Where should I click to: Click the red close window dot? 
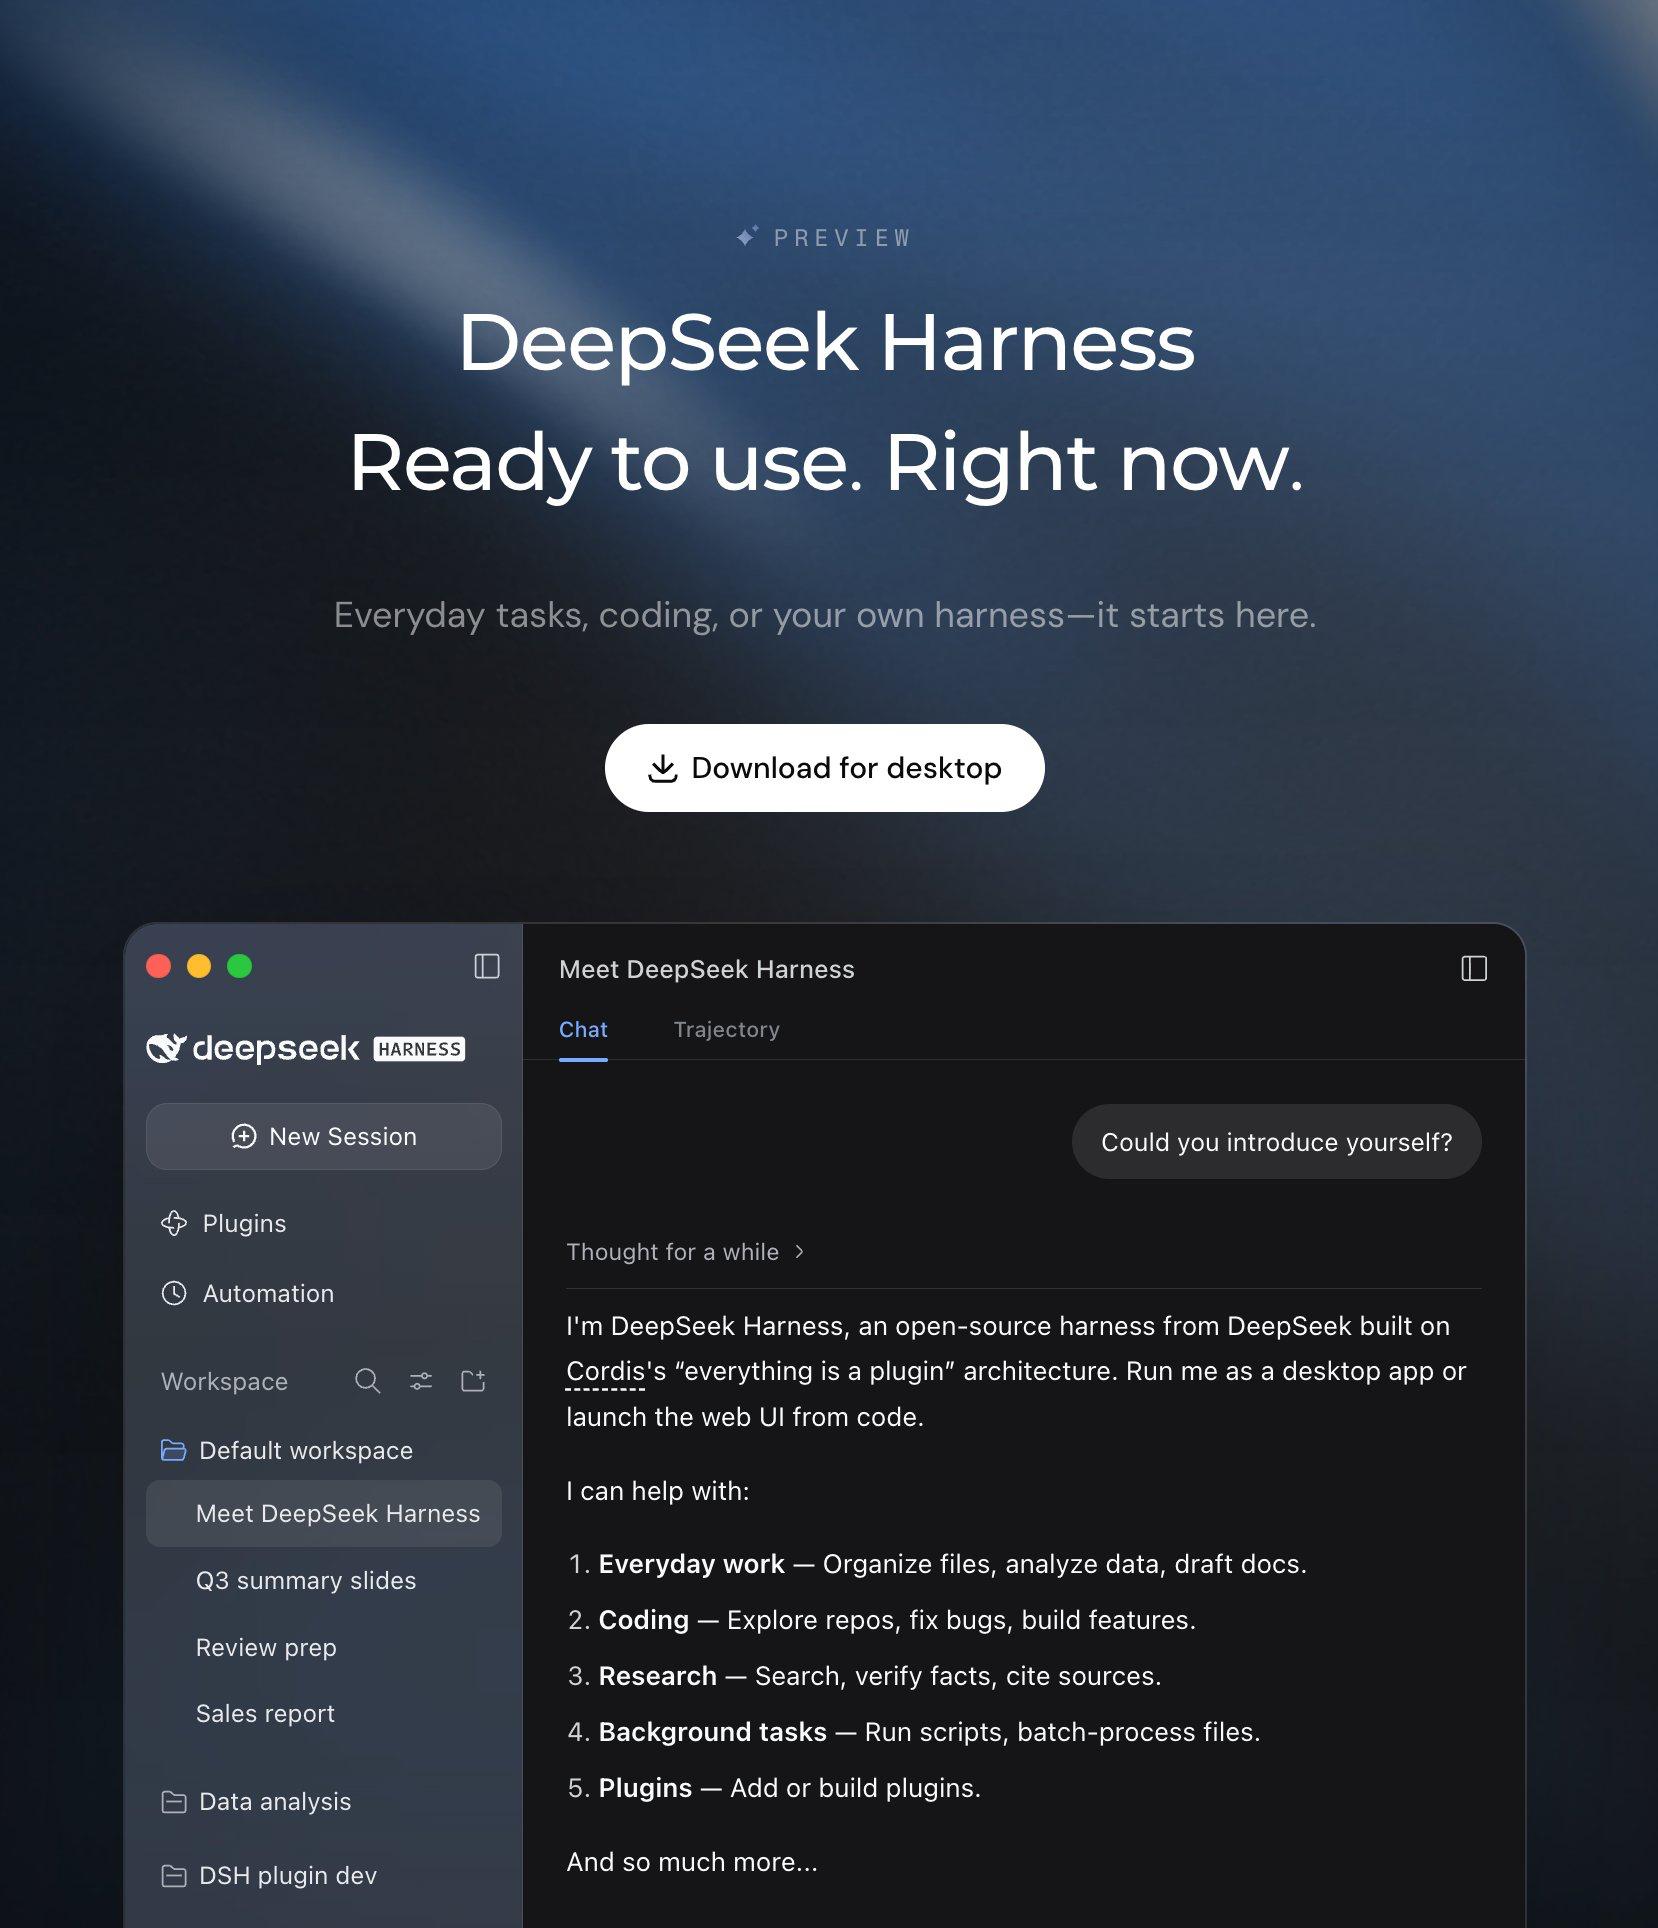[158, 966]
